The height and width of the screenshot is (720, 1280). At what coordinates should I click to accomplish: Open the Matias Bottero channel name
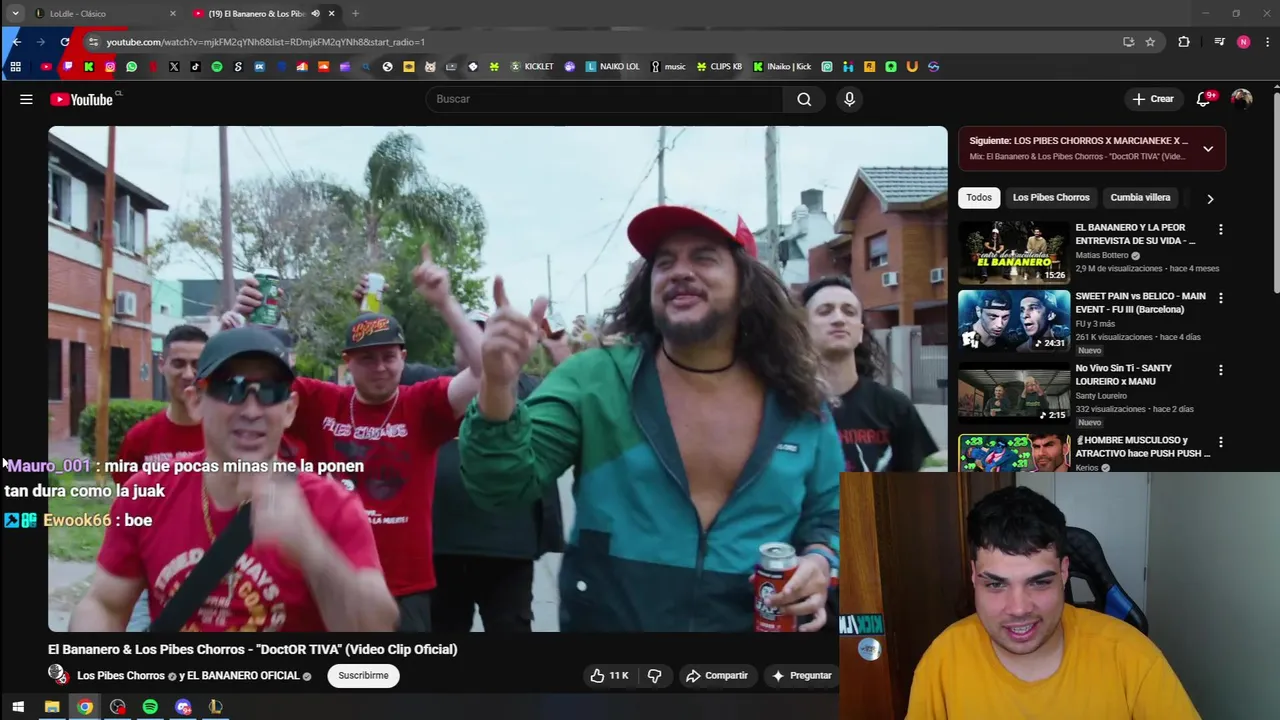point(1101,256)
